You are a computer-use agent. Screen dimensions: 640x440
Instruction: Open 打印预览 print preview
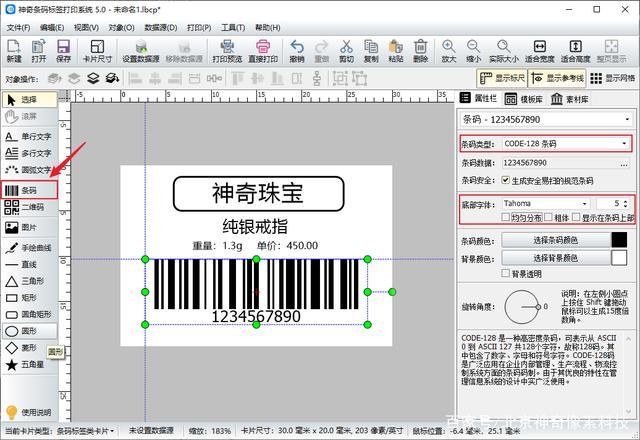[227, 51]
